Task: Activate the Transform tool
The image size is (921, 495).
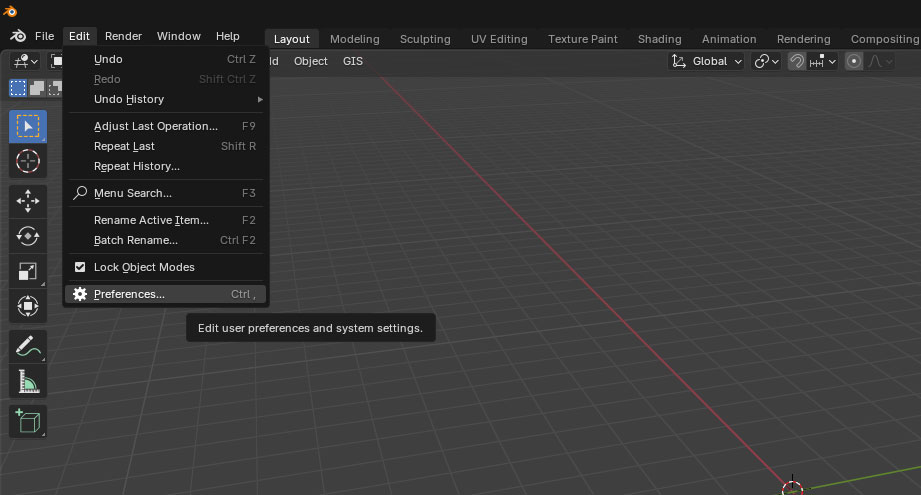Action: click(28, 306)
